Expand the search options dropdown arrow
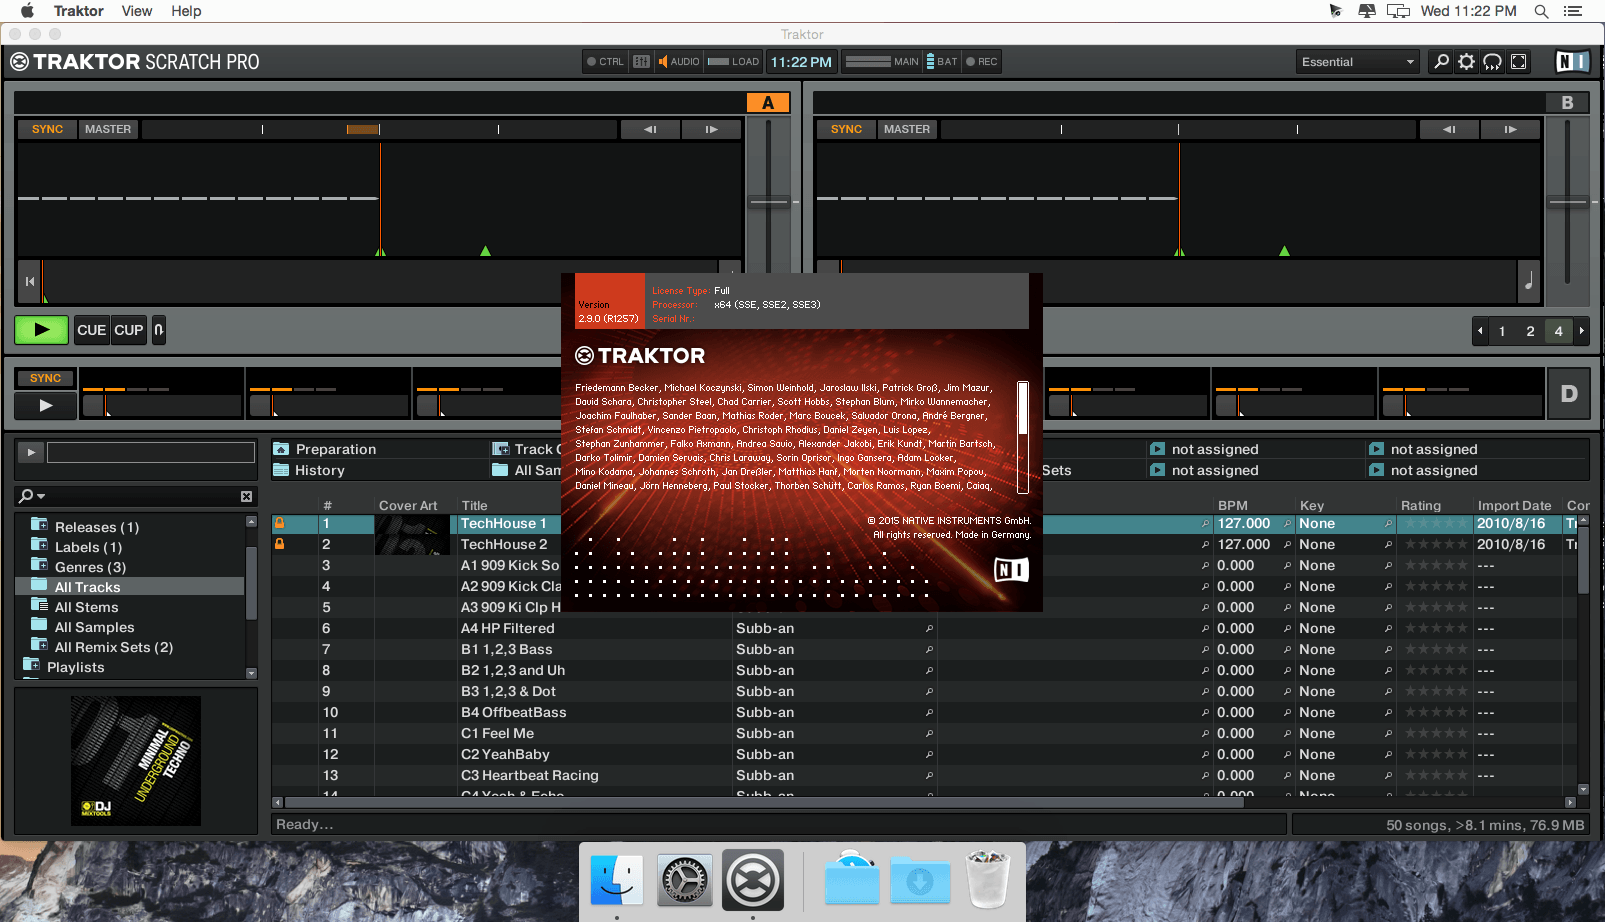This screenshot has width=1605, height=922. pyautogui.click(x=41, y=496)
